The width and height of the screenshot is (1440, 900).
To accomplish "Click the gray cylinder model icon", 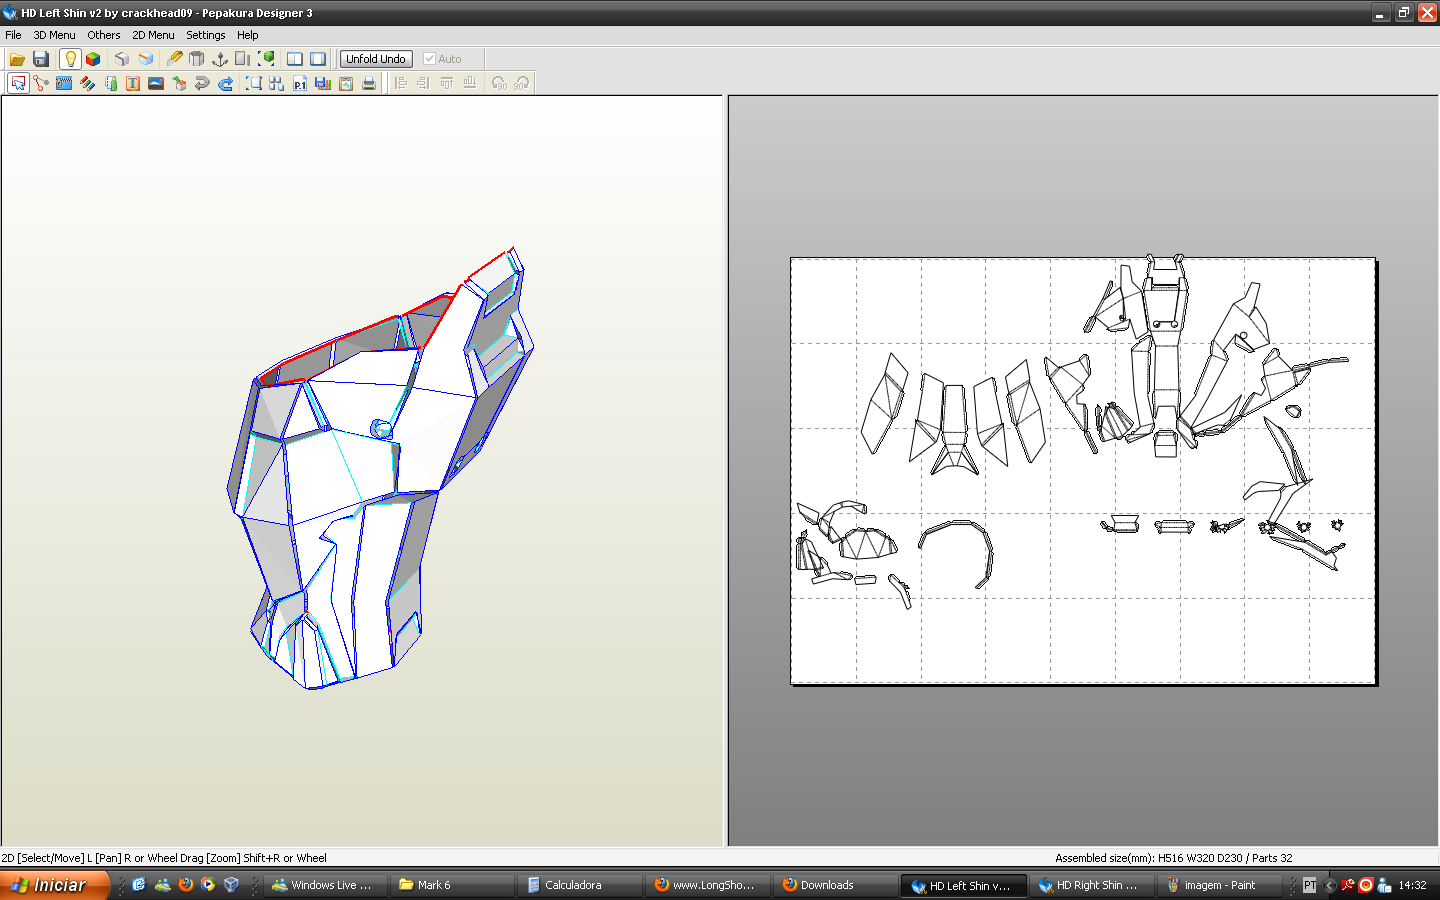I will click(x=197, y=59).
